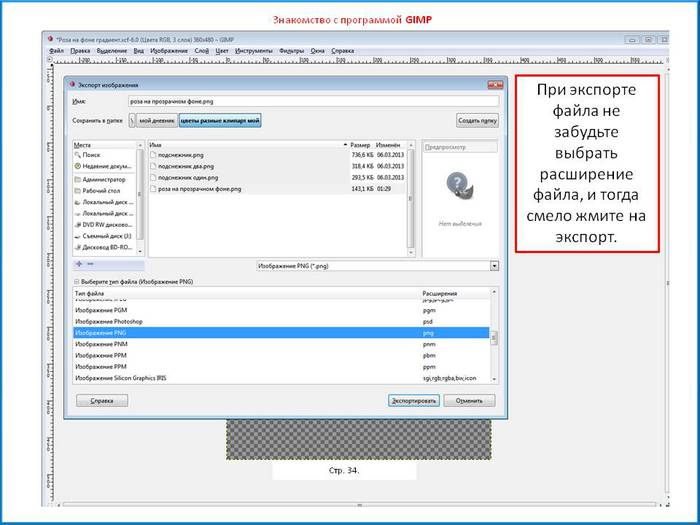Open the Цвет menu
Image resolution: width=700 pixels, height=525 pixels.
point(222,51)
